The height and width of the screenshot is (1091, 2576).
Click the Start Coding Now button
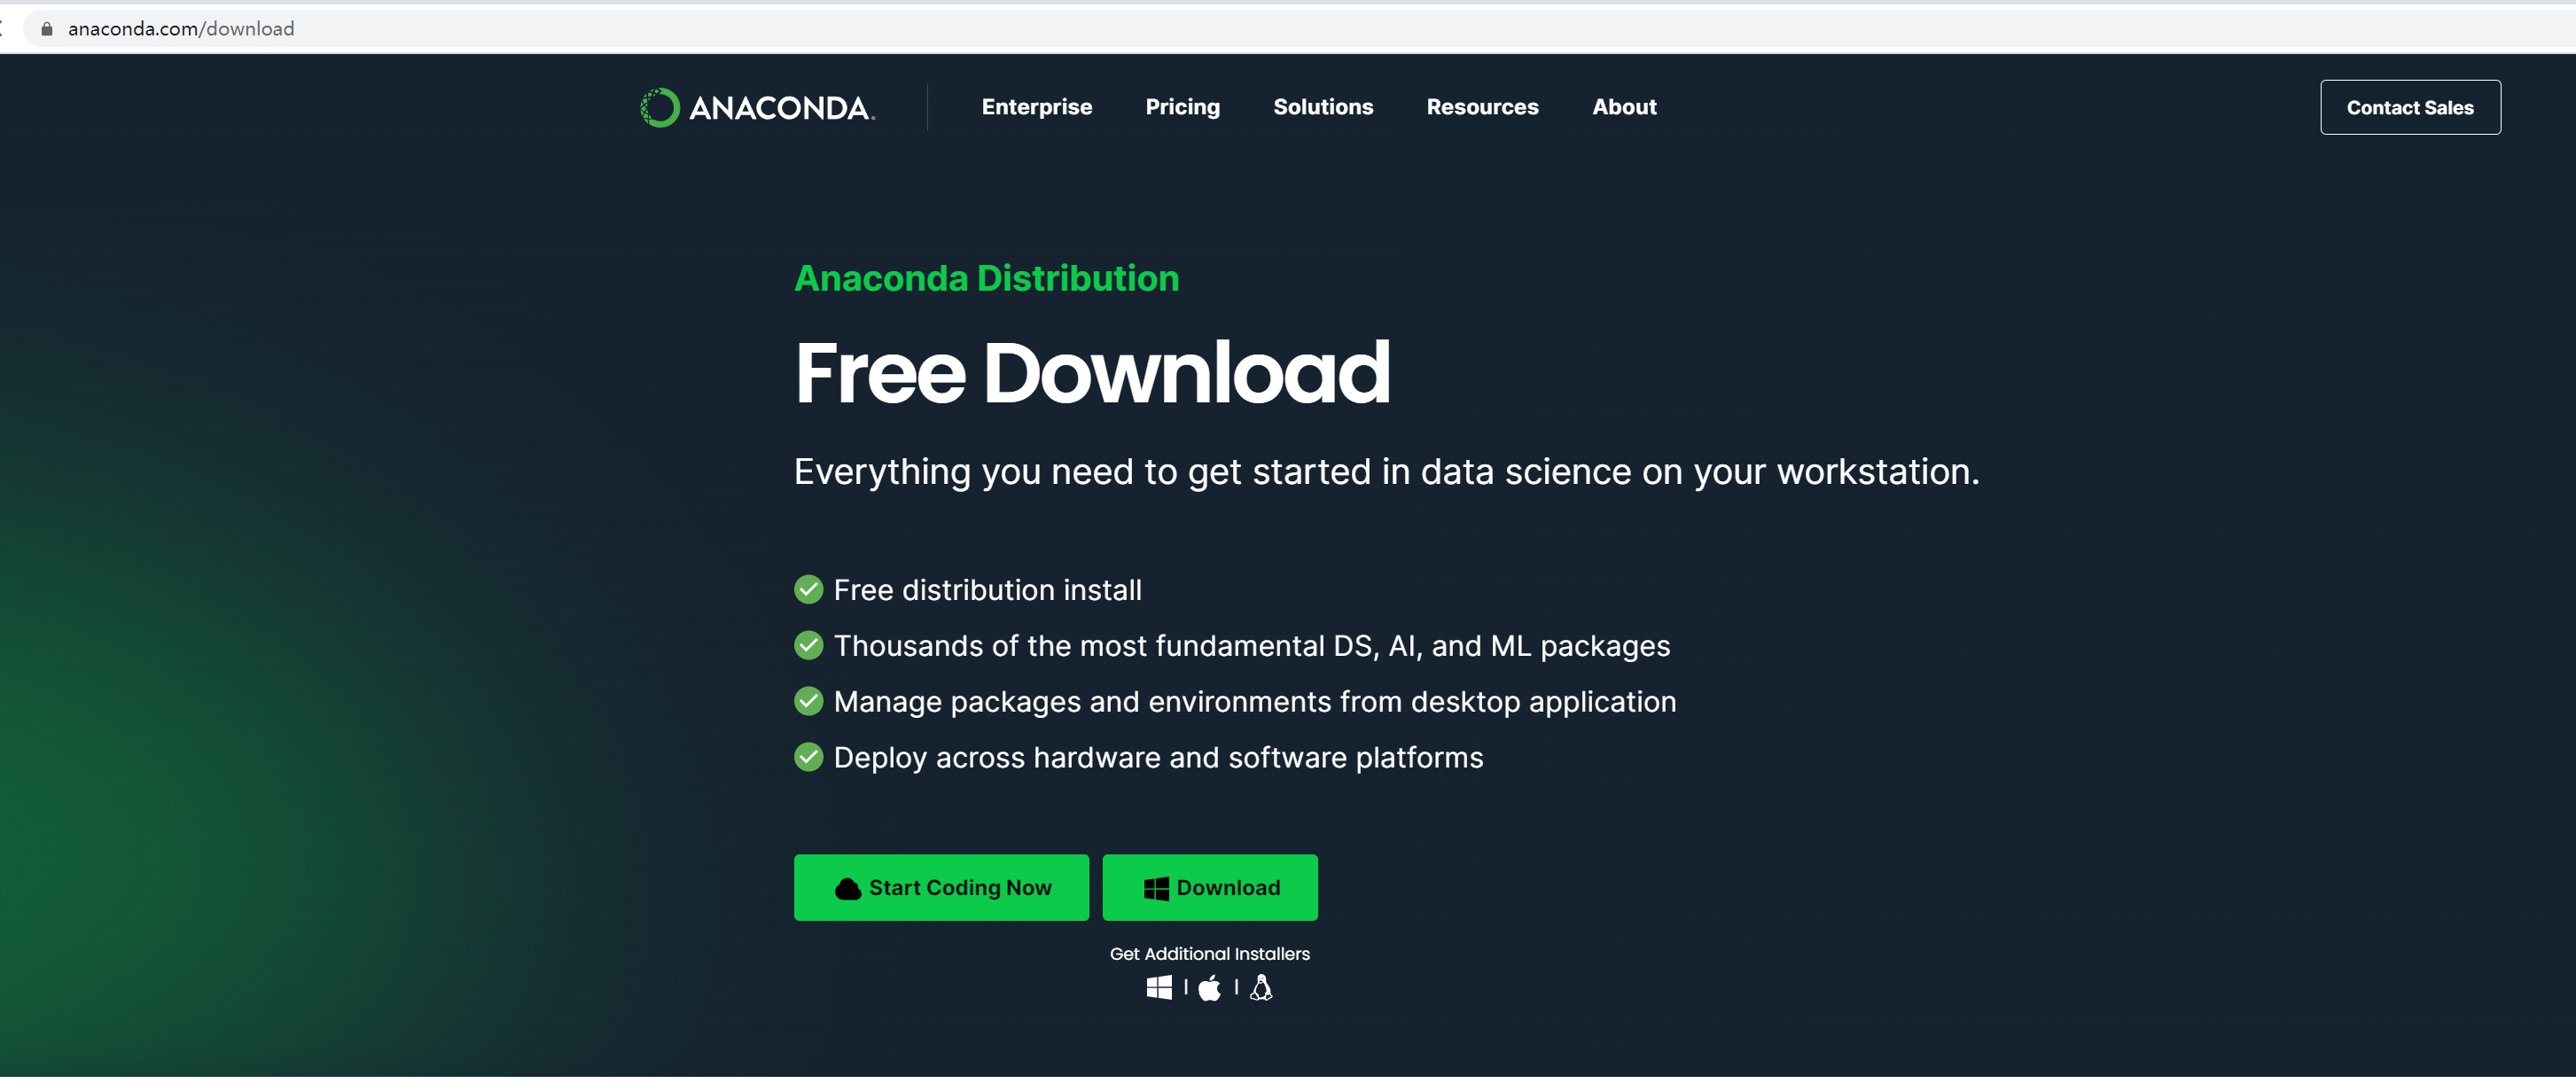pos(941,887)
